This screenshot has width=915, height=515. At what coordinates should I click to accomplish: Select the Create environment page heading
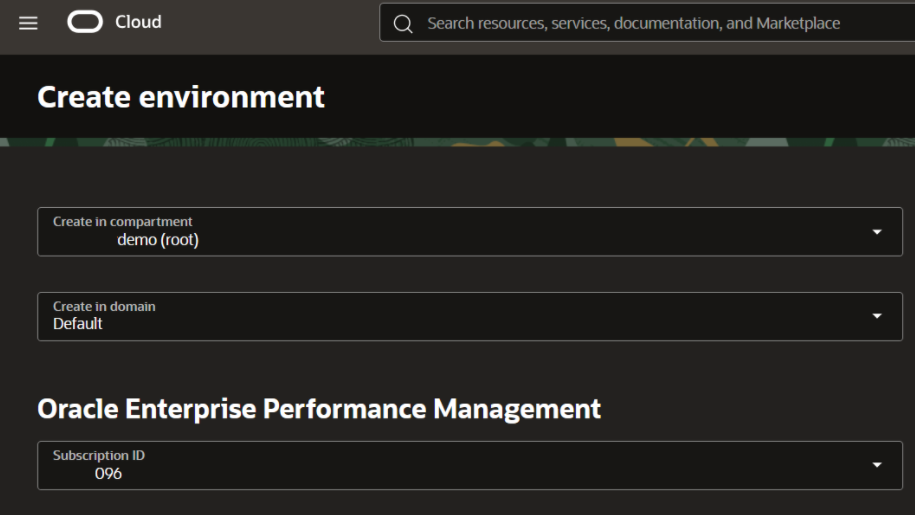pos(181,97)
